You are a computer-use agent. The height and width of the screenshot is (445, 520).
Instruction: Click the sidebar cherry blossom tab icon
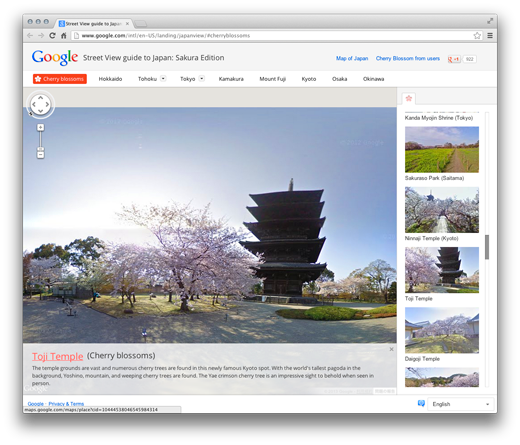(x=409, y=98)
